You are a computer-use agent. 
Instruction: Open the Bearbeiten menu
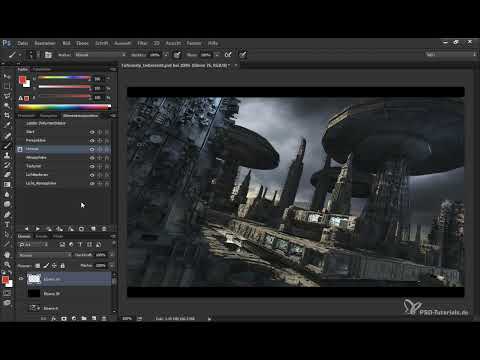(45, 43)
